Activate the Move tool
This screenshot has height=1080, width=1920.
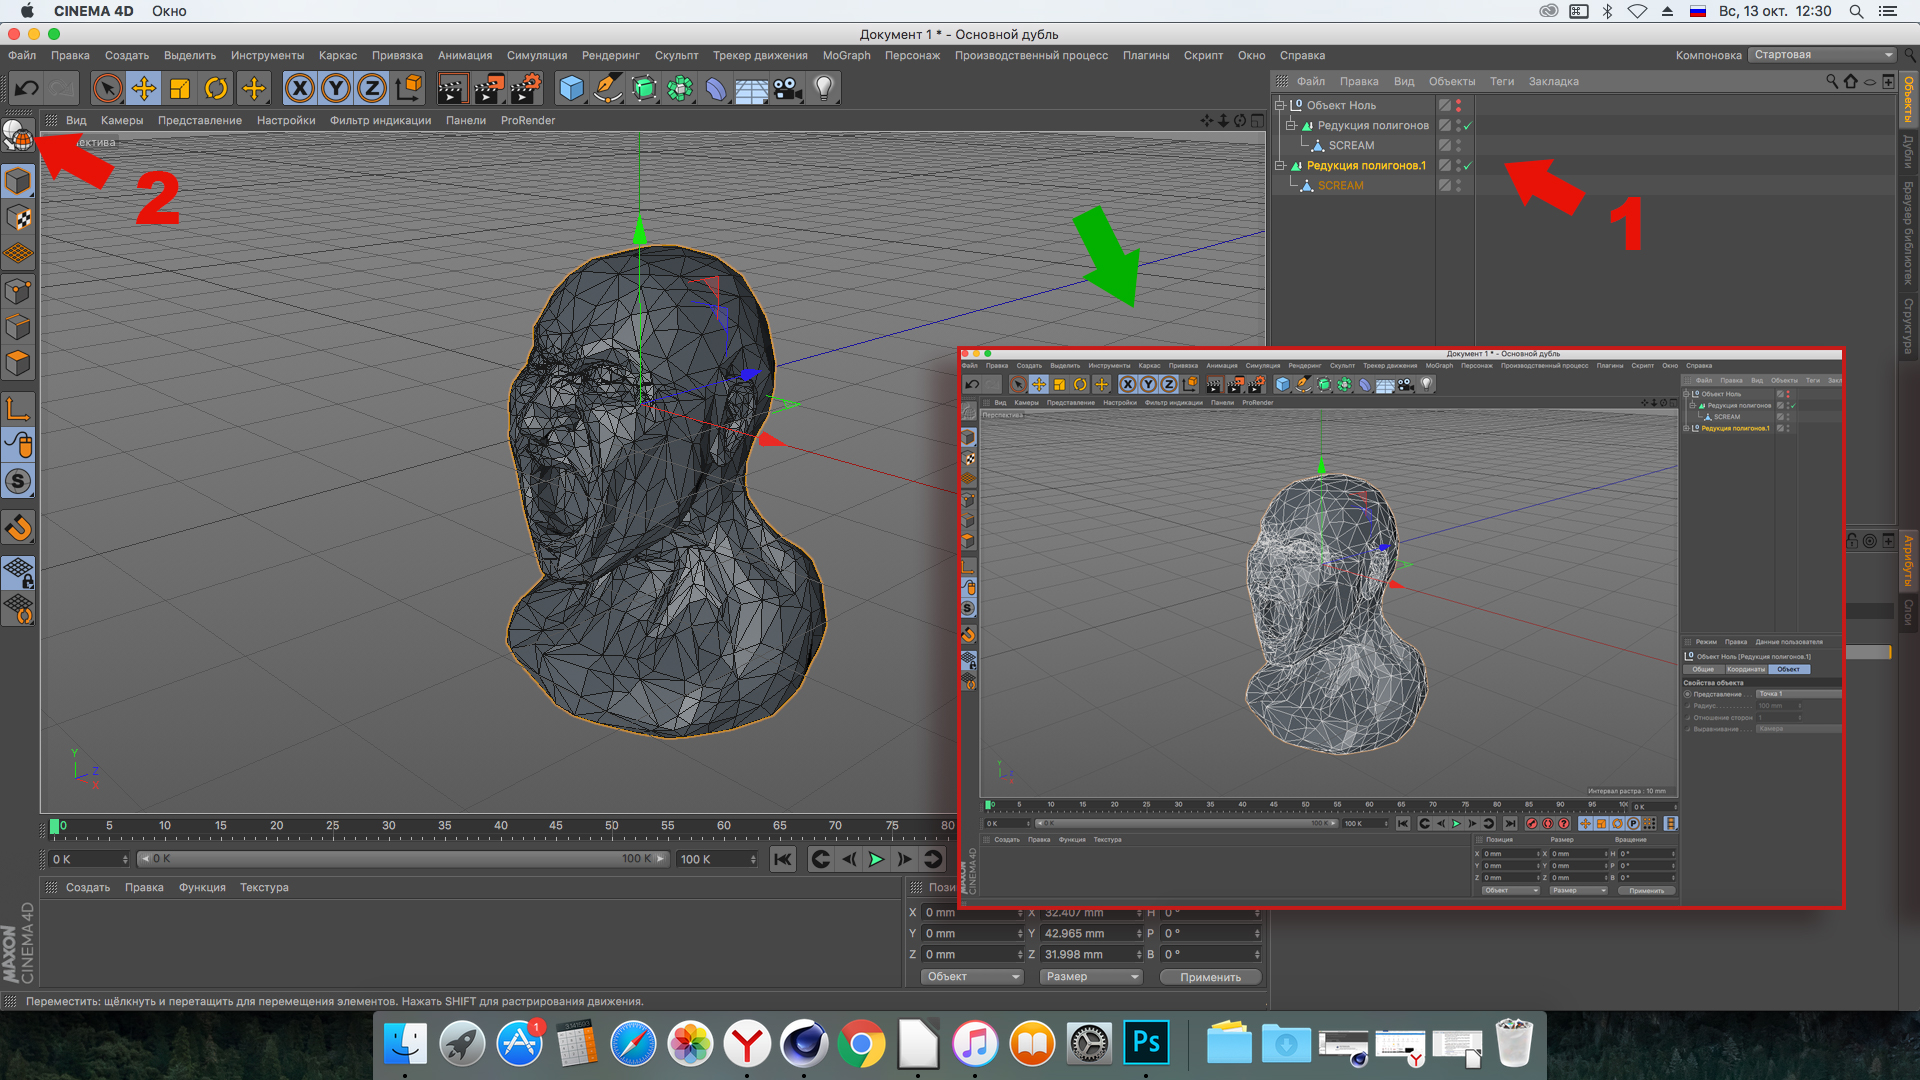coord(143,88)
